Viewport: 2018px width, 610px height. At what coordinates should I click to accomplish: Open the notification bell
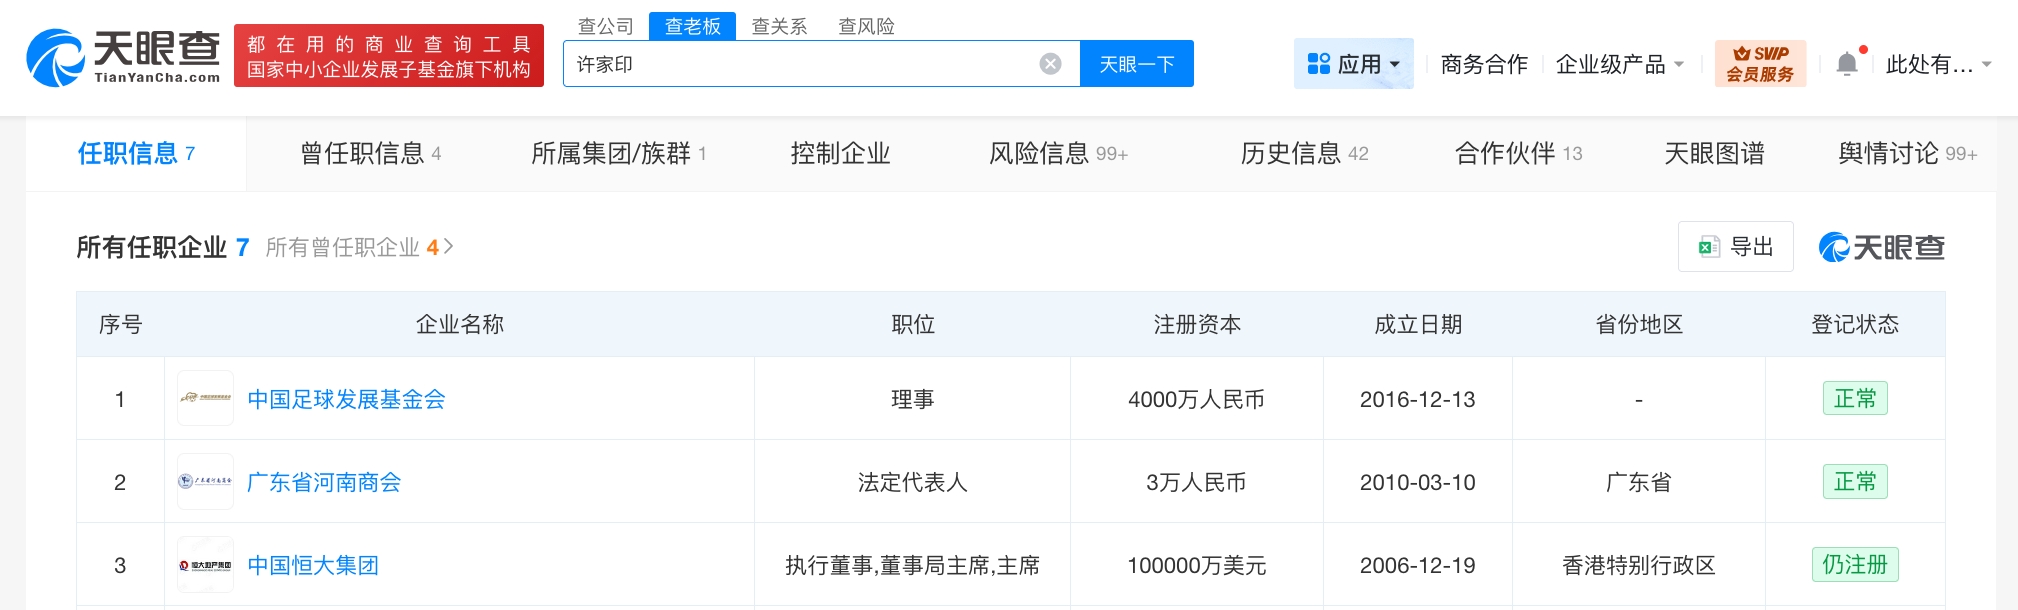(x=1847, y=64)
